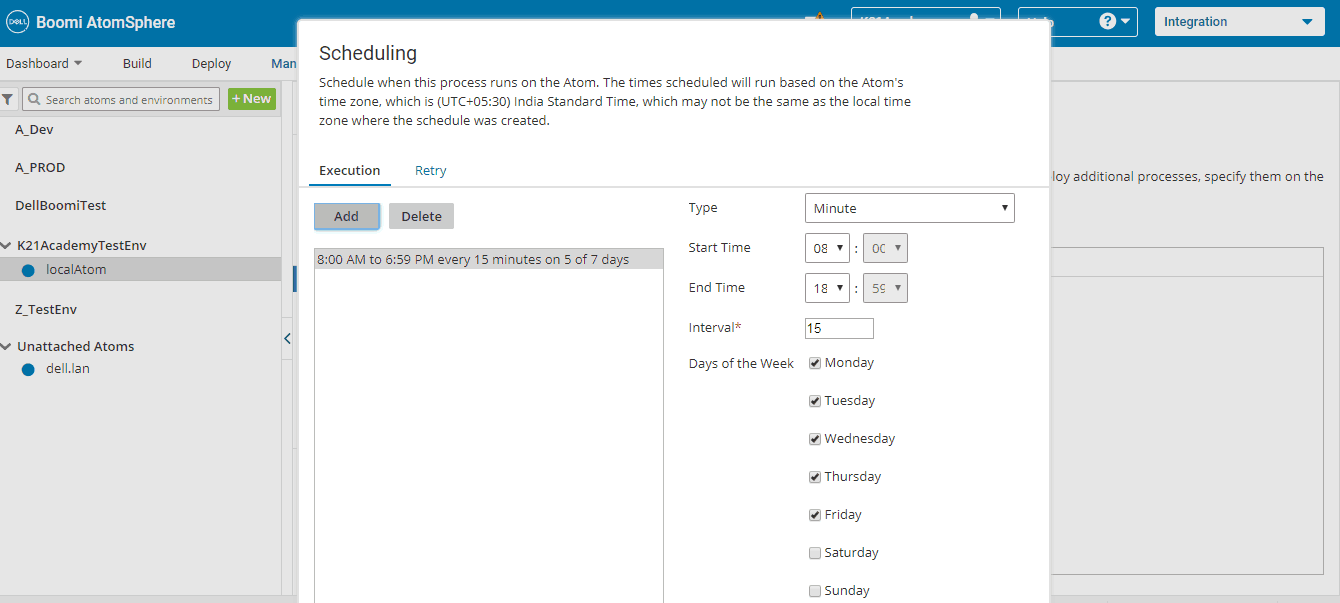This screenshot has width=1340, height=603.
Task: Uncheck the Thursday checkbox
Action: coord(815,477)
